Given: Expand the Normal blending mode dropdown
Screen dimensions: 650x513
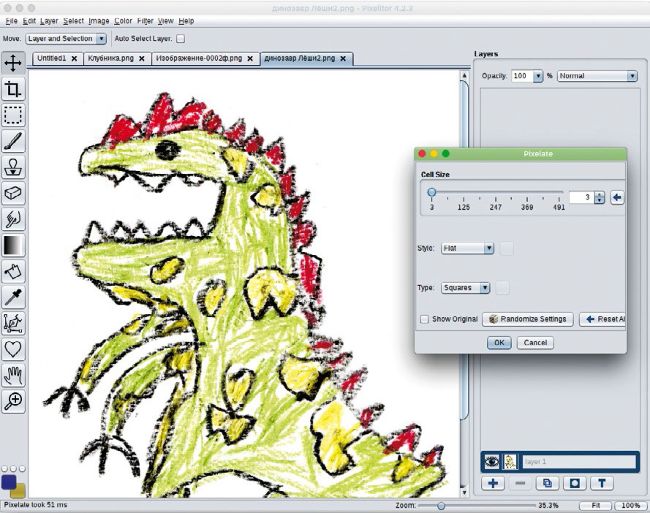Looking at the screenshot, I should coord(597,76).
